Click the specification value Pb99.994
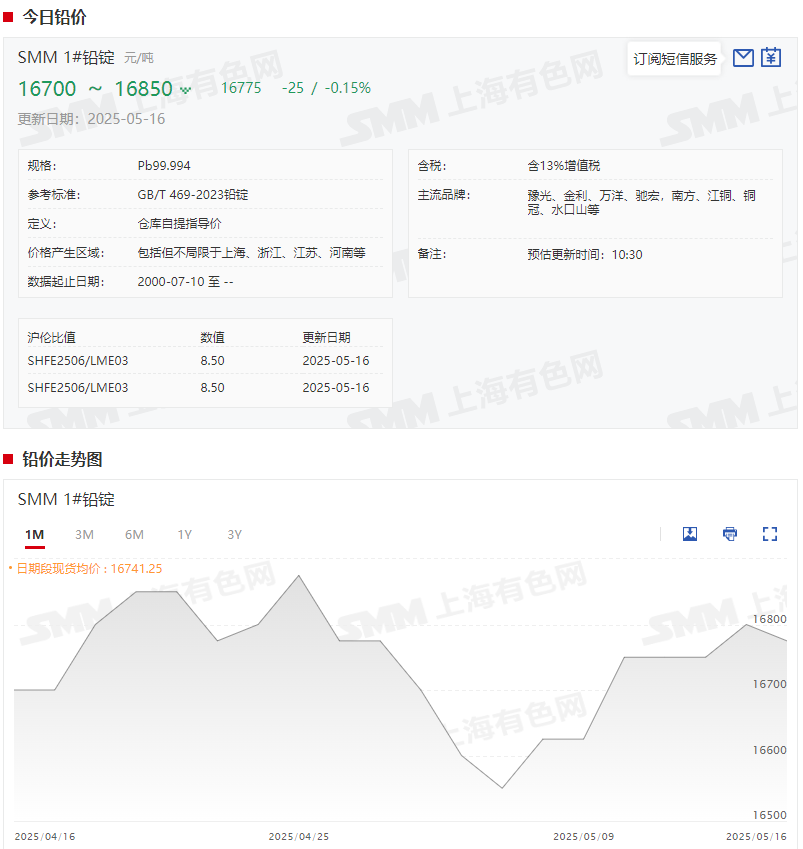Viewport: 803px width, 849px height. [x=164, y=166]
